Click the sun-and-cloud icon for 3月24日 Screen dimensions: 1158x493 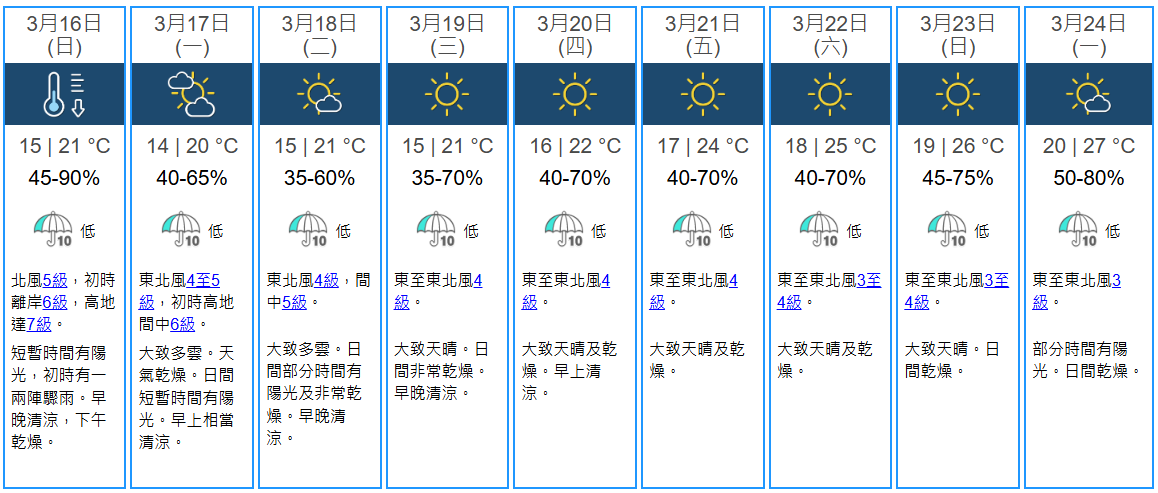coord(1087,94)
